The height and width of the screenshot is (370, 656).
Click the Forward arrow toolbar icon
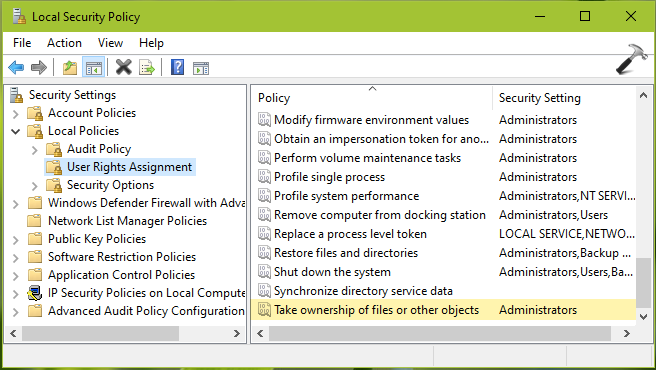39,67
